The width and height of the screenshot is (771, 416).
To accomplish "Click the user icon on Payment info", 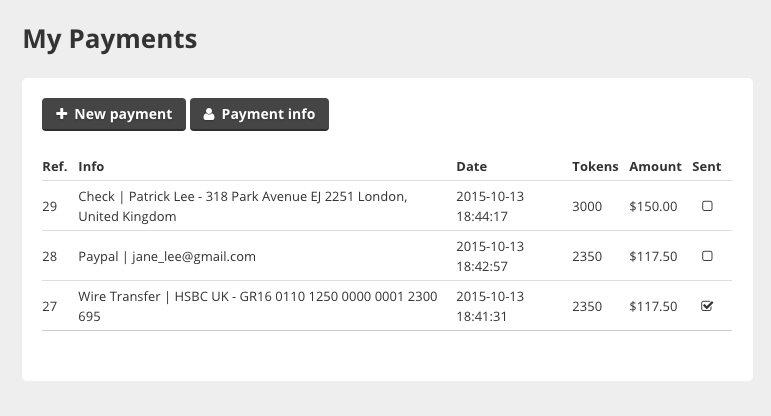I will (x=209, y=114).
